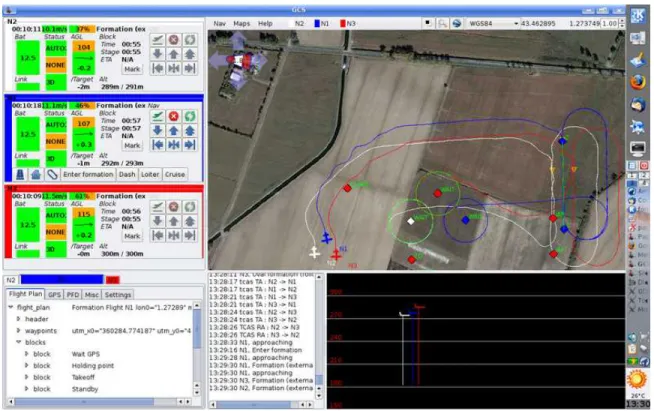Expand the header tree node

(x=18, y=319)
